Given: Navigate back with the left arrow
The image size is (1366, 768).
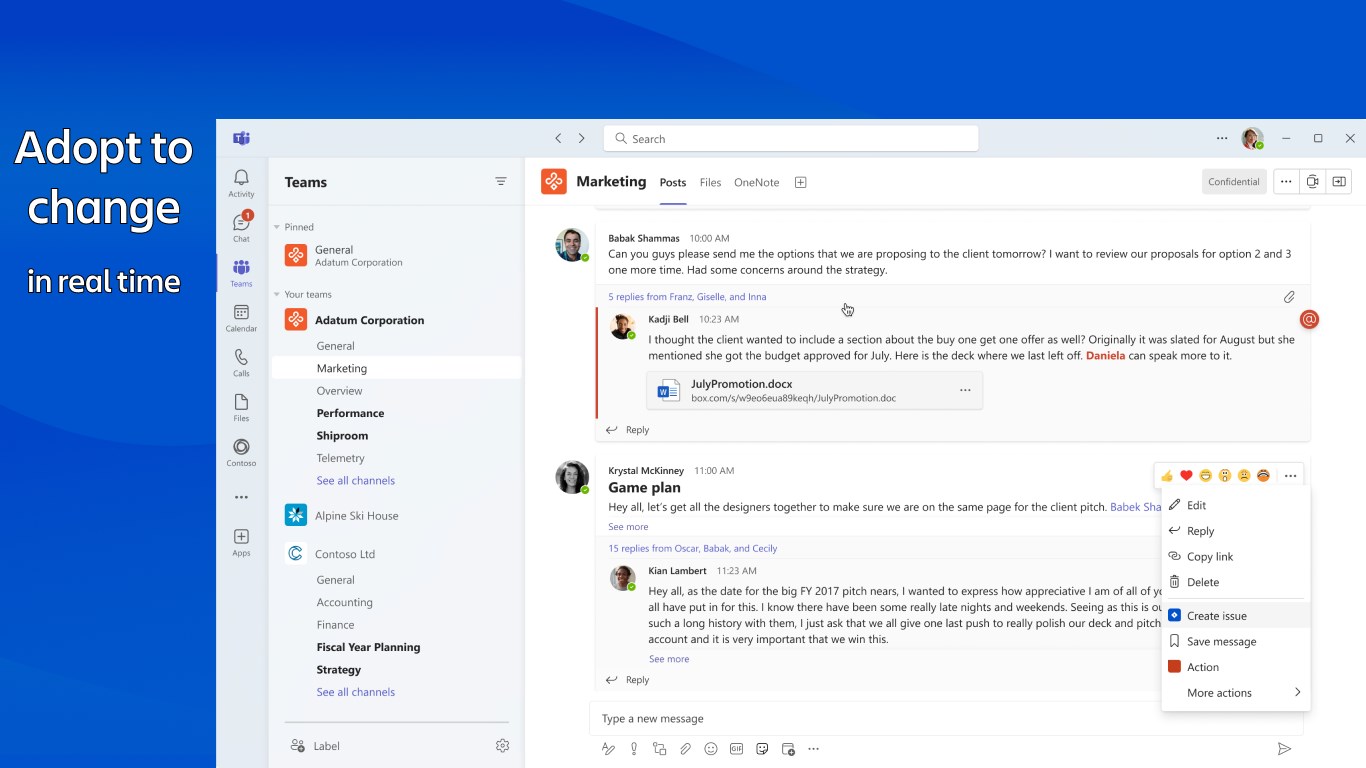Looking at the screenshot, I should click(558, 139).
